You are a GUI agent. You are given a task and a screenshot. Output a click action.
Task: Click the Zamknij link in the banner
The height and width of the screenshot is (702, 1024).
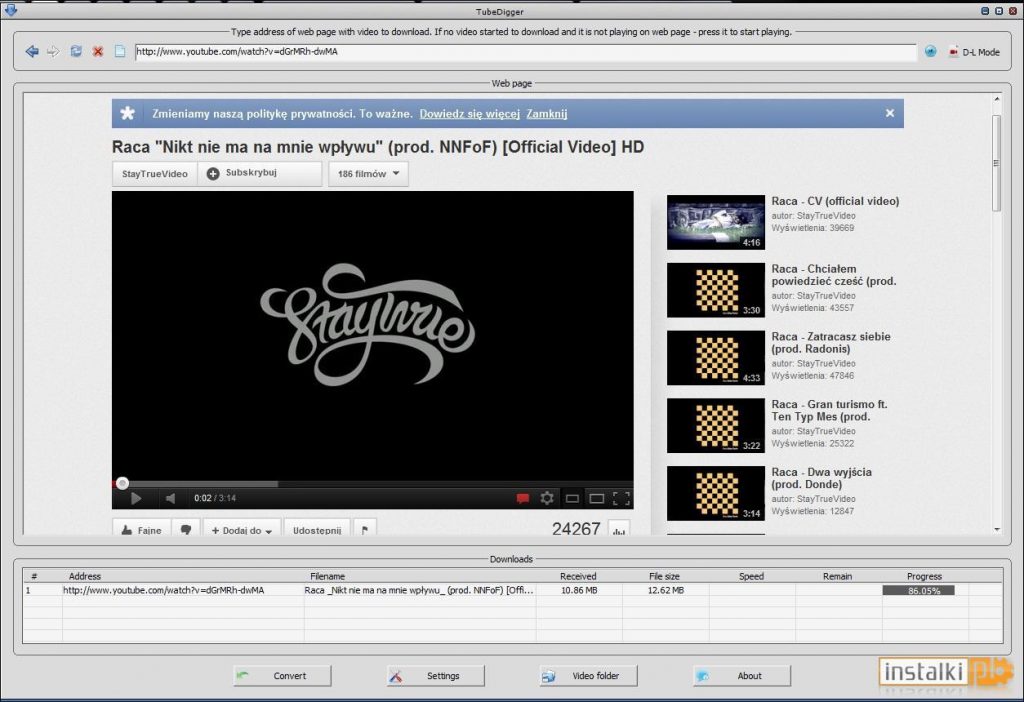(547, 114)
